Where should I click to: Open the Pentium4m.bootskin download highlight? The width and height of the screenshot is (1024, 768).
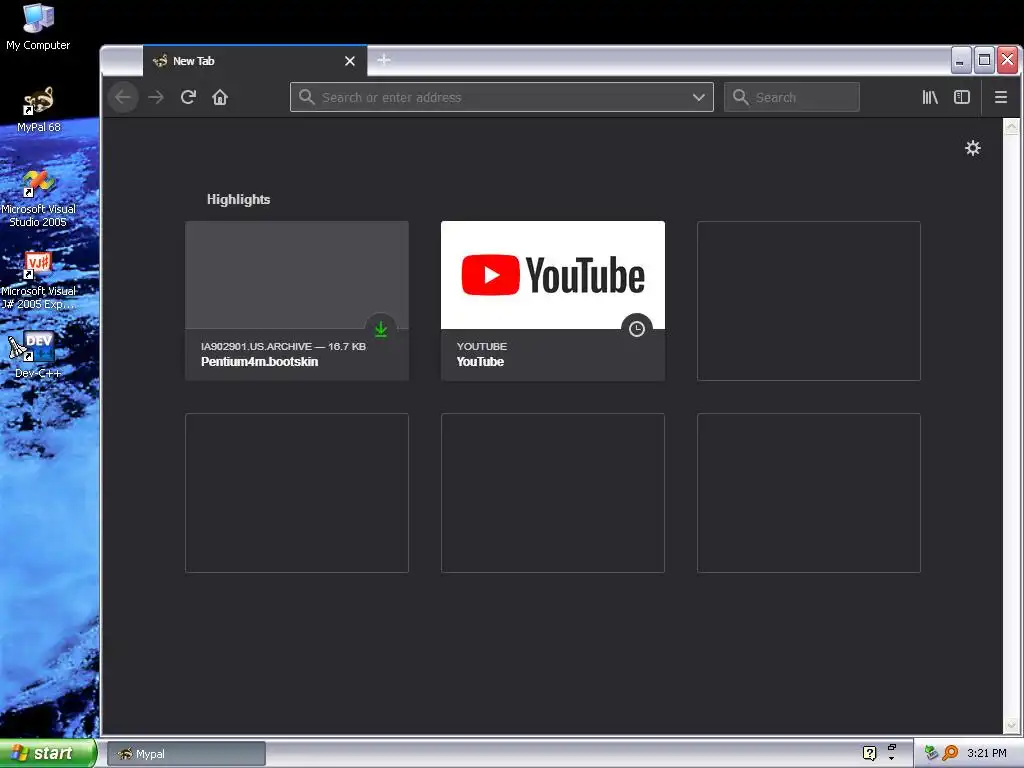297,301
